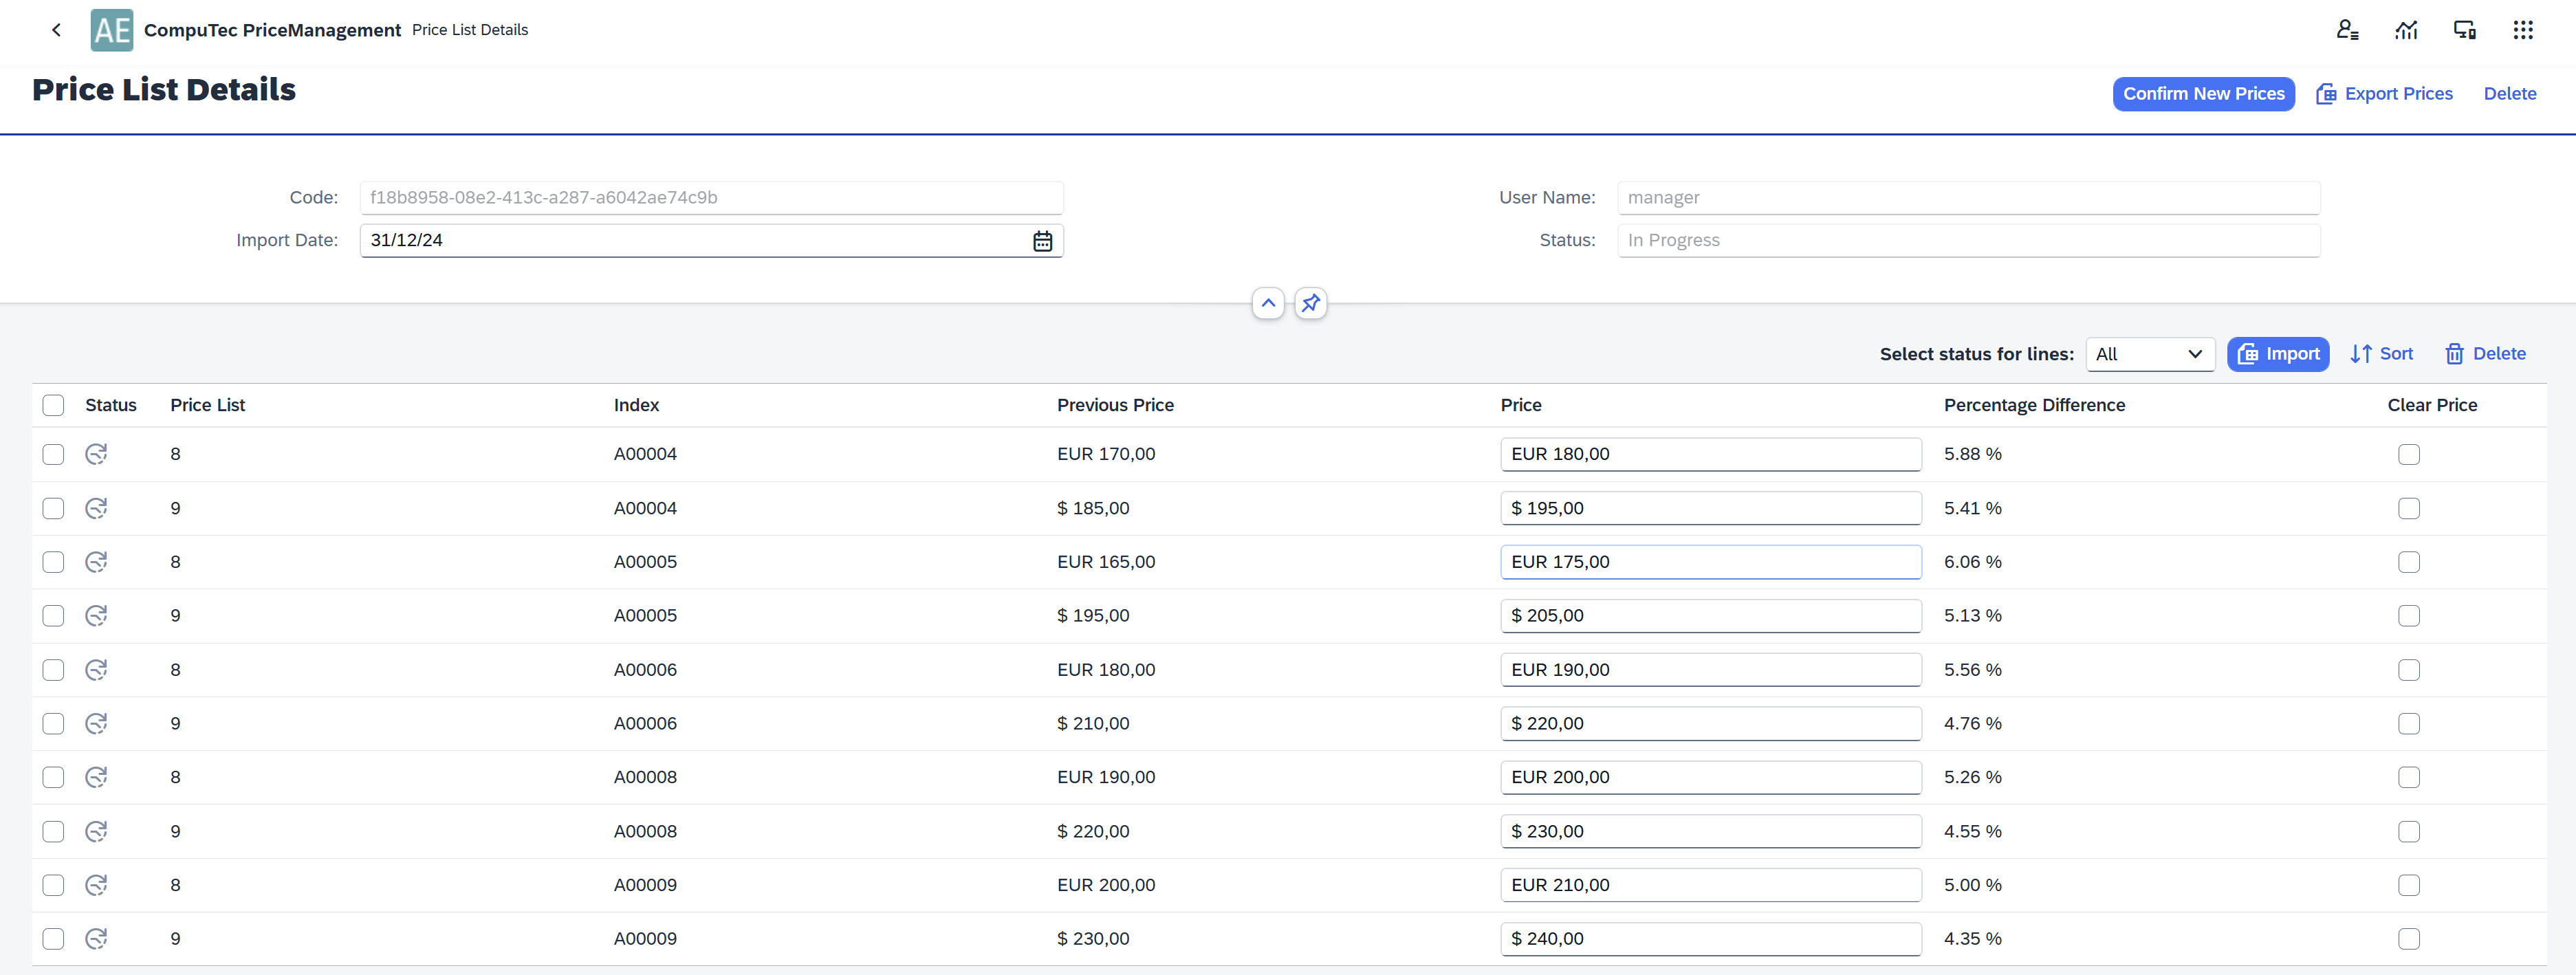The width and height of the screenshot is (2576, 975).
Task: Select the row checkbox for $ 240,00
Action: click(x=53, y=939)
